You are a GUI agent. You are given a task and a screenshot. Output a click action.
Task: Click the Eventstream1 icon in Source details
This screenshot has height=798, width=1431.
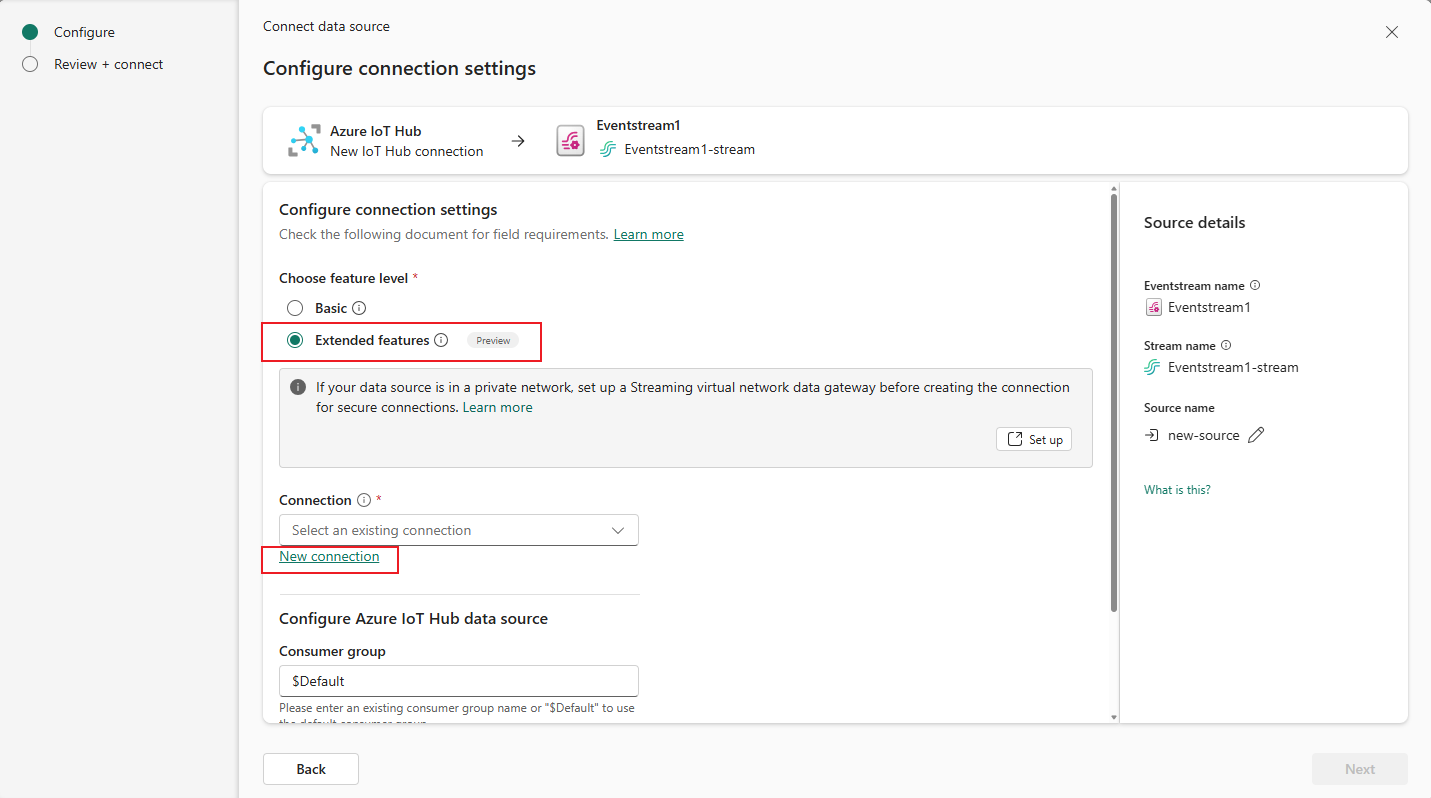pyautogui.click(x=1153, y=307)
